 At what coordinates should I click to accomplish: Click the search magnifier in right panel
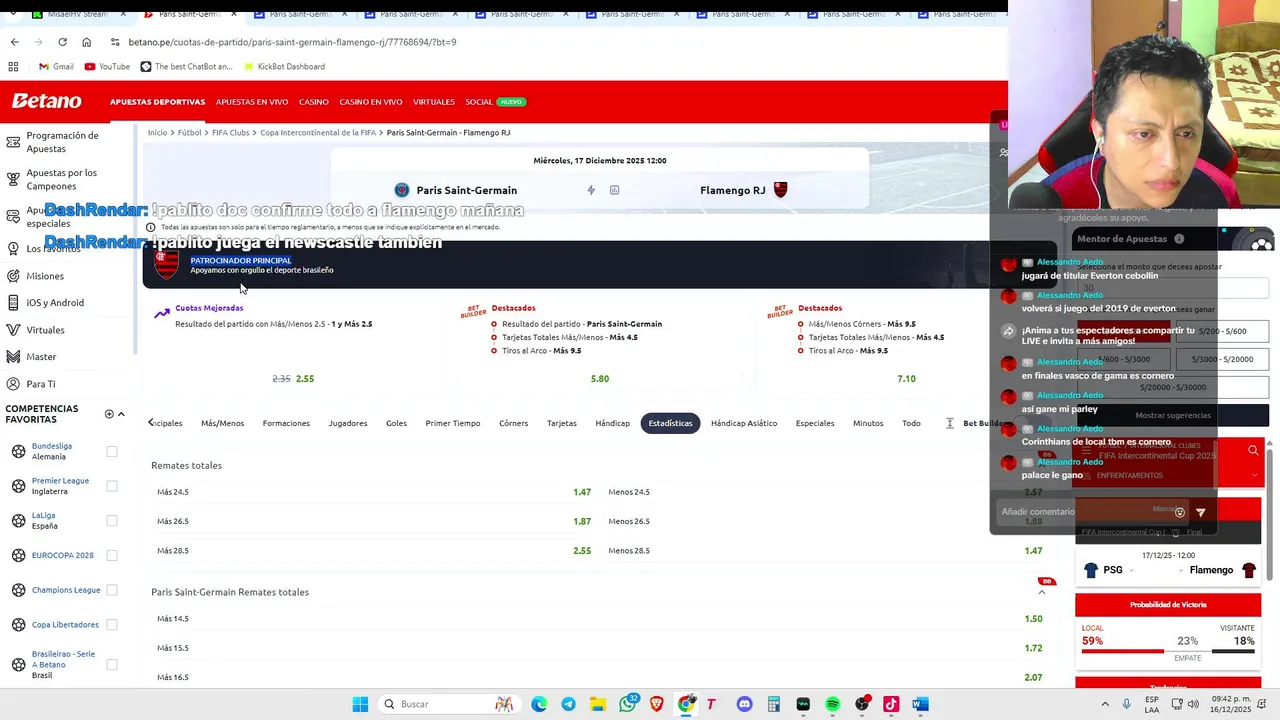pos(1253,451)
